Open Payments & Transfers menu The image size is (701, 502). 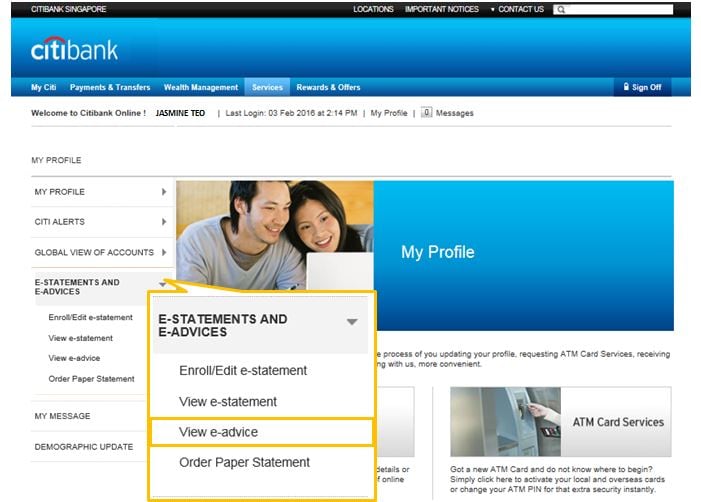click(x=110, y=87)
